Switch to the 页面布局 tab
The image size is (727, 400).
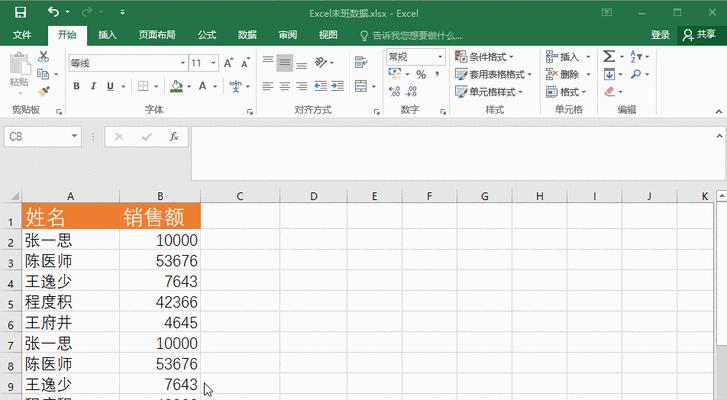(x=157, y=35)
